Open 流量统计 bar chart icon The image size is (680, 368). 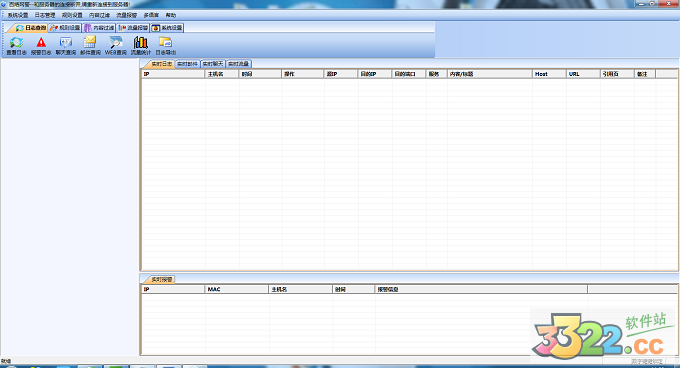click(x=141, y=46)
